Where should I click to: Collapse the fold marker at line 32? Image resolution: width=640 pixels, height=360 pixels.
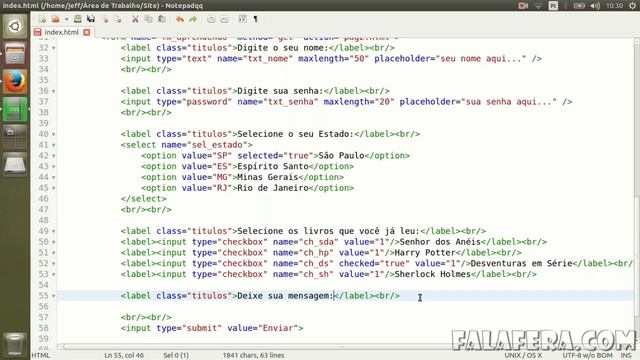pyautogui.click(x=53, y=48)
